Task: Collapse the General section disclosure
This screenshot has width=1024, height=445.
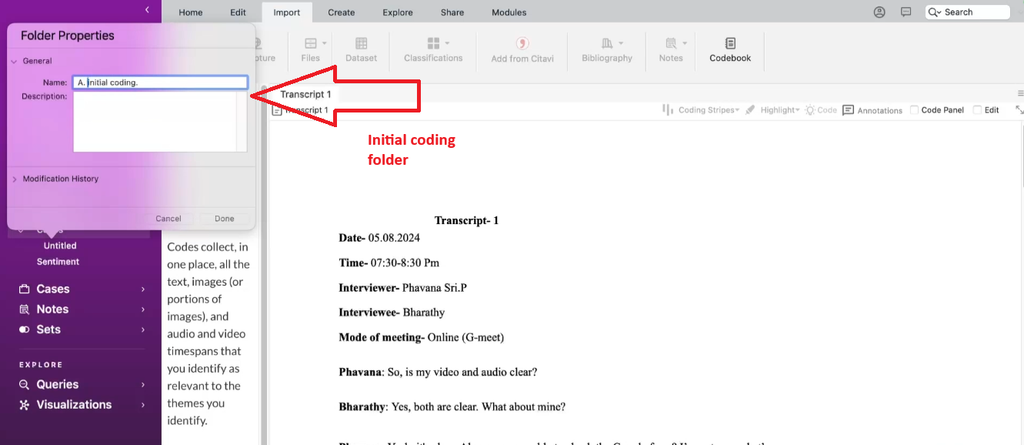Action: [14, 61]
